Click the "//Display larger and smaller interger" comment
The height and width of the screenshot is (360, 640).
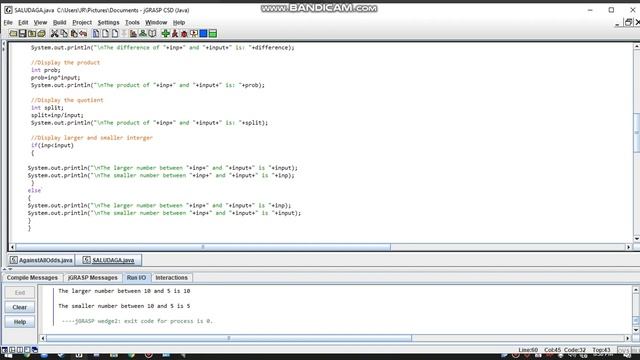pyautogui.click(x=91, y=138)
